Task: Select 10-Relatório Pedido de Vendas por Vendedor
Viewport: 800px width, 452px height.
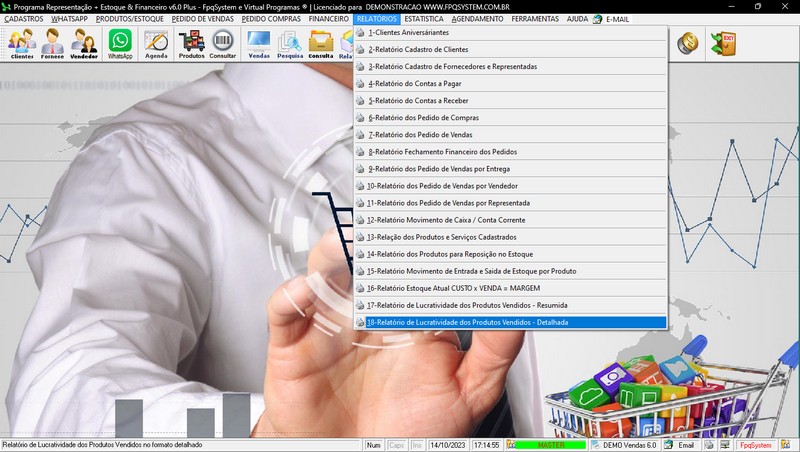Action: click(x=510, y=186)
